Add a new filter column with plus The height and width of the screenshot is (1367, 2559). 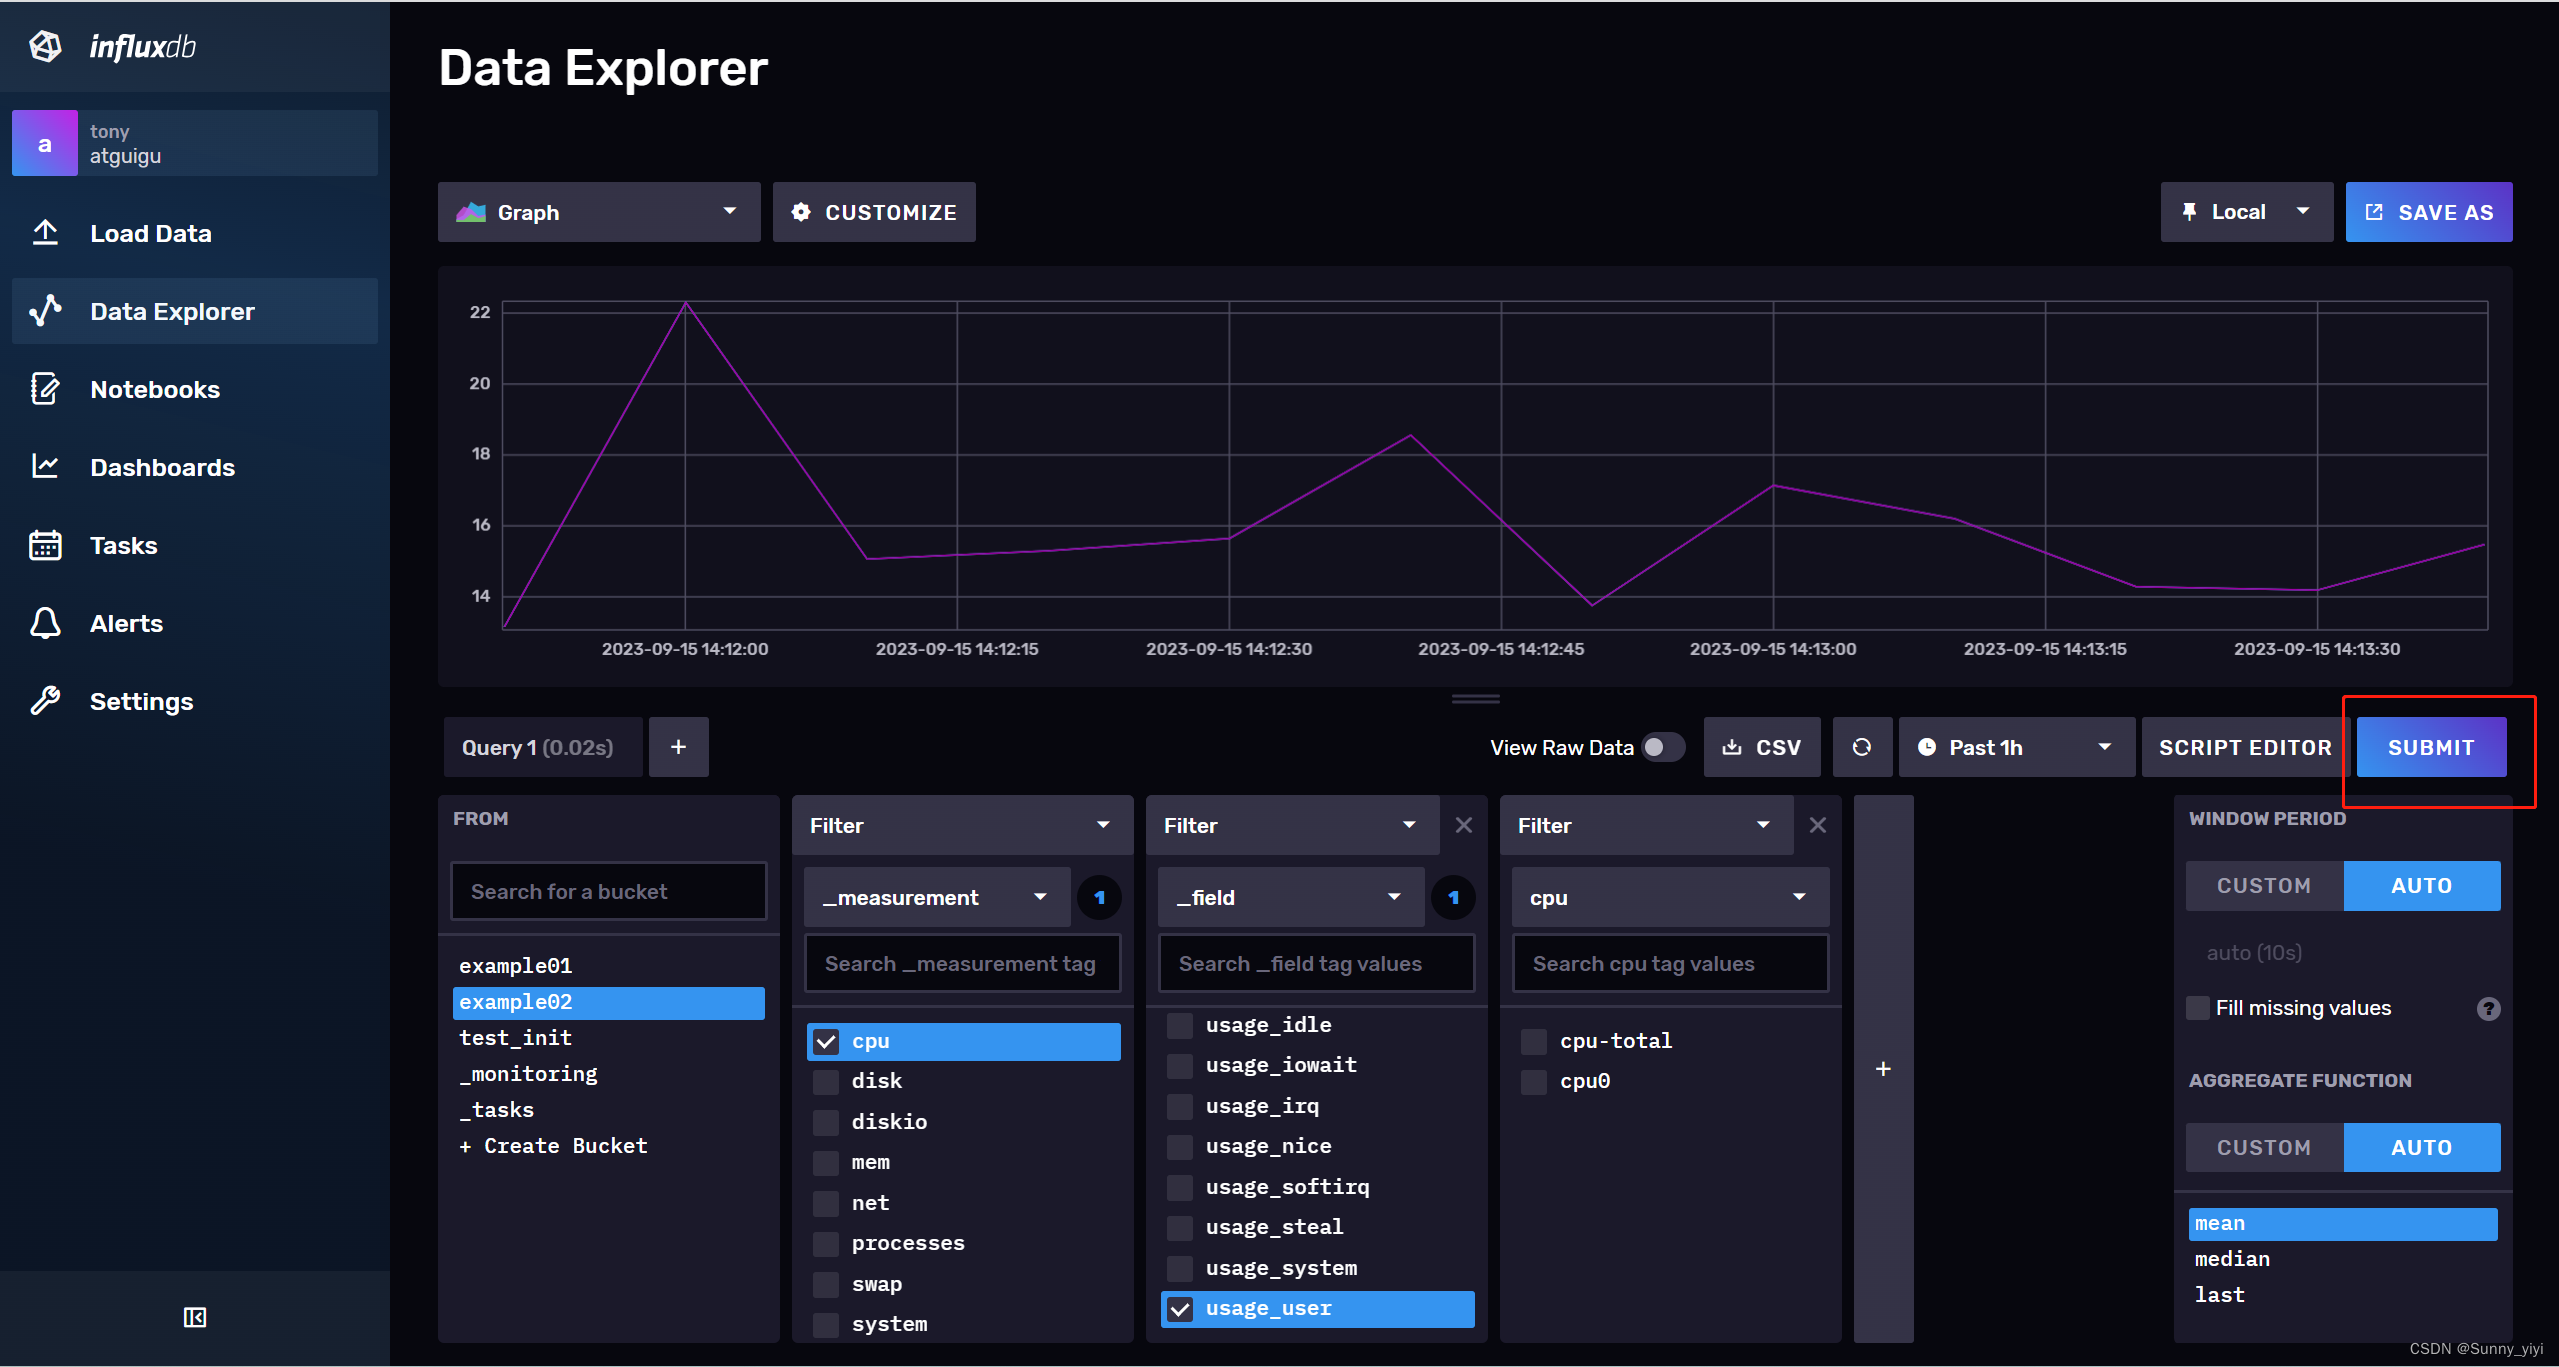1883,1069
